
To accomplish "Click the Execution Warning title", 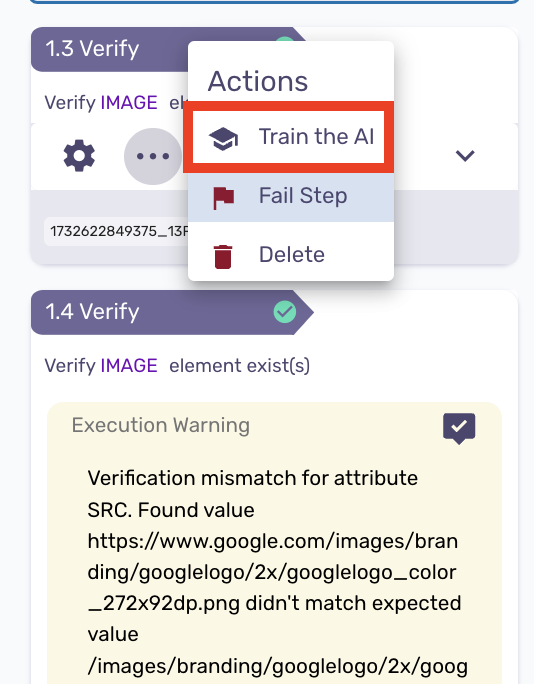I will pyautogui.click(x=161, y=425).
